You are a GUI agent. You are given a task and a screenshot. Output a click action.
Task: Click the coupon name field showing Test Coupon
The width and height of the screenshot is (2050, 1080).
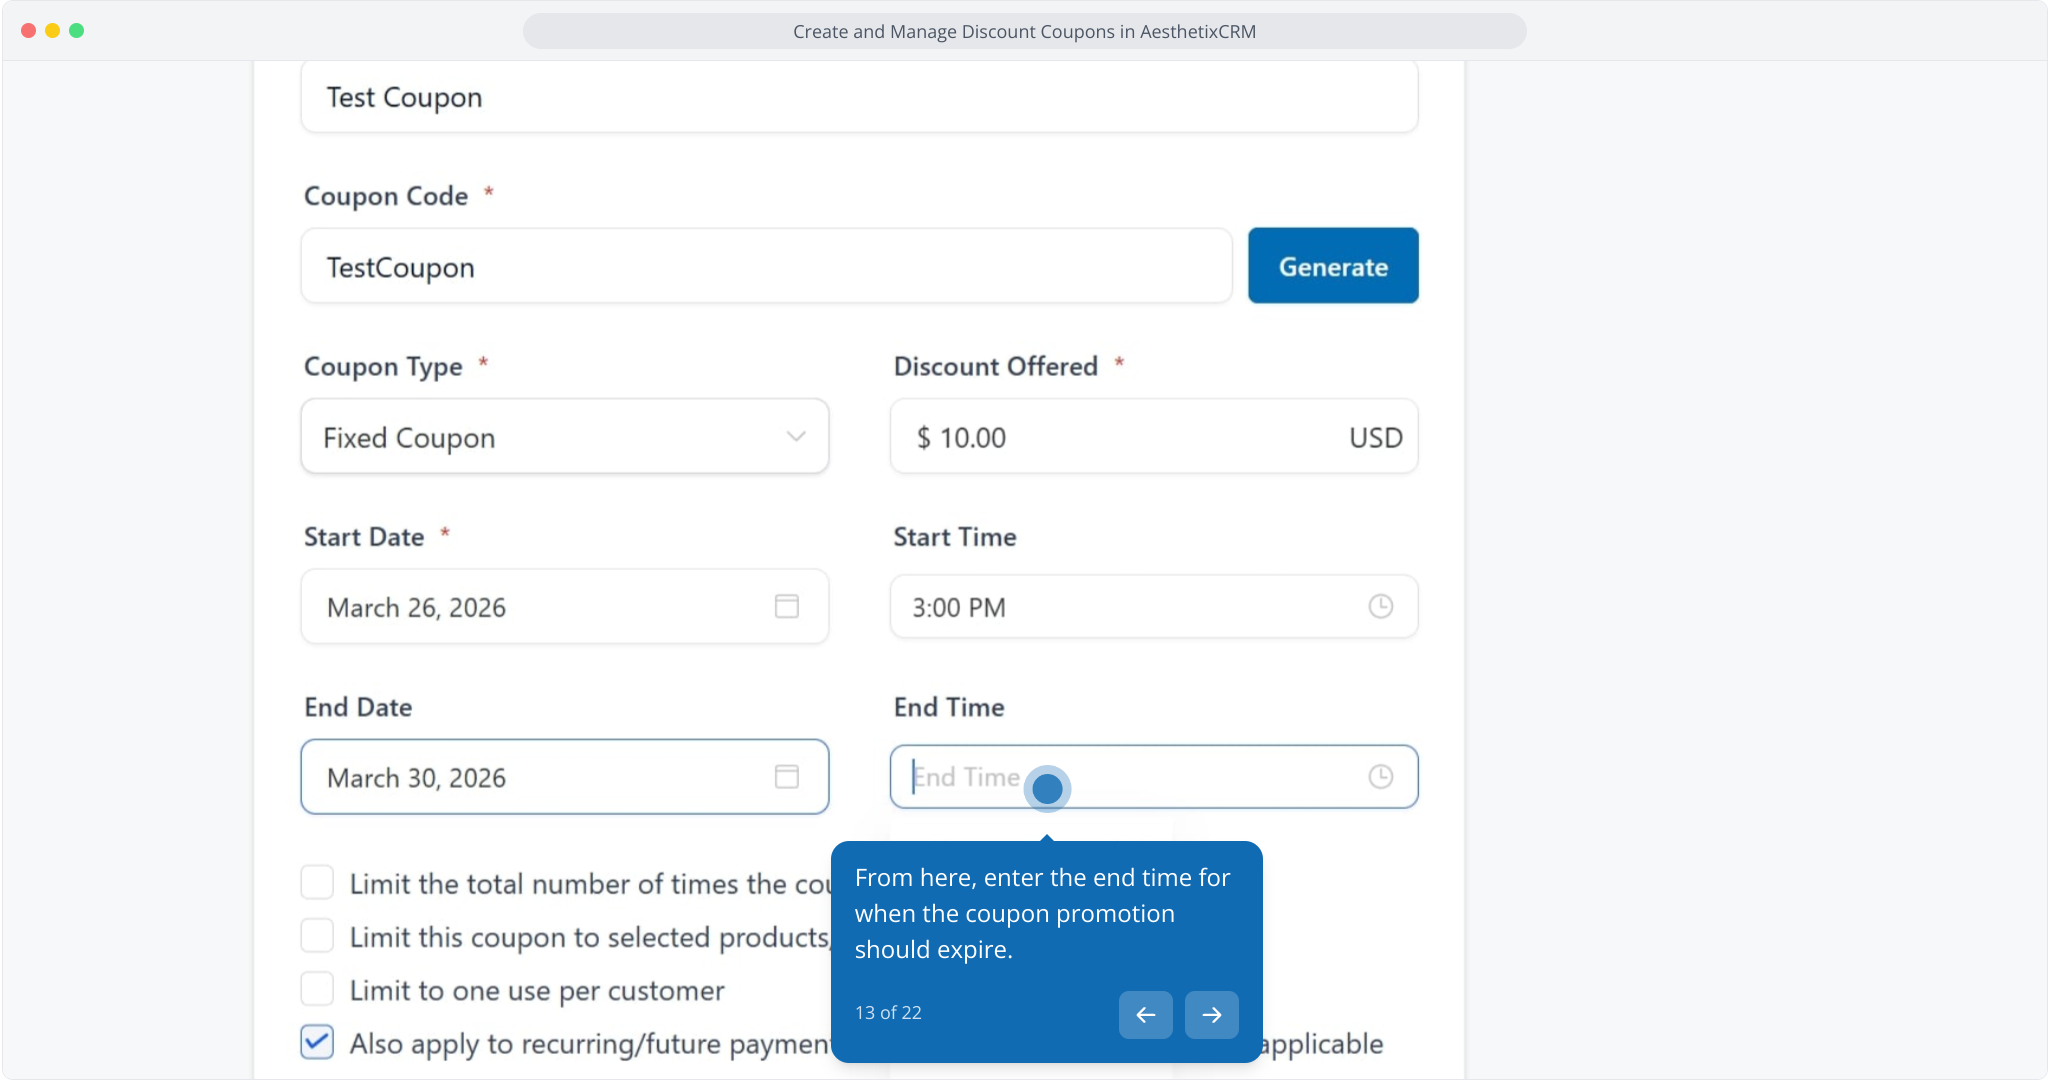pos(858,97)
